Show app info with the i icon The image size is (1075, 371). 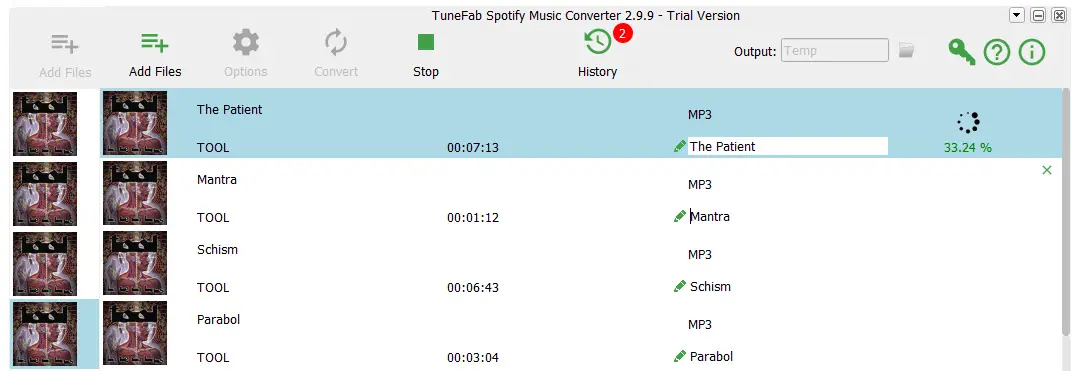tap(1032, 51)
